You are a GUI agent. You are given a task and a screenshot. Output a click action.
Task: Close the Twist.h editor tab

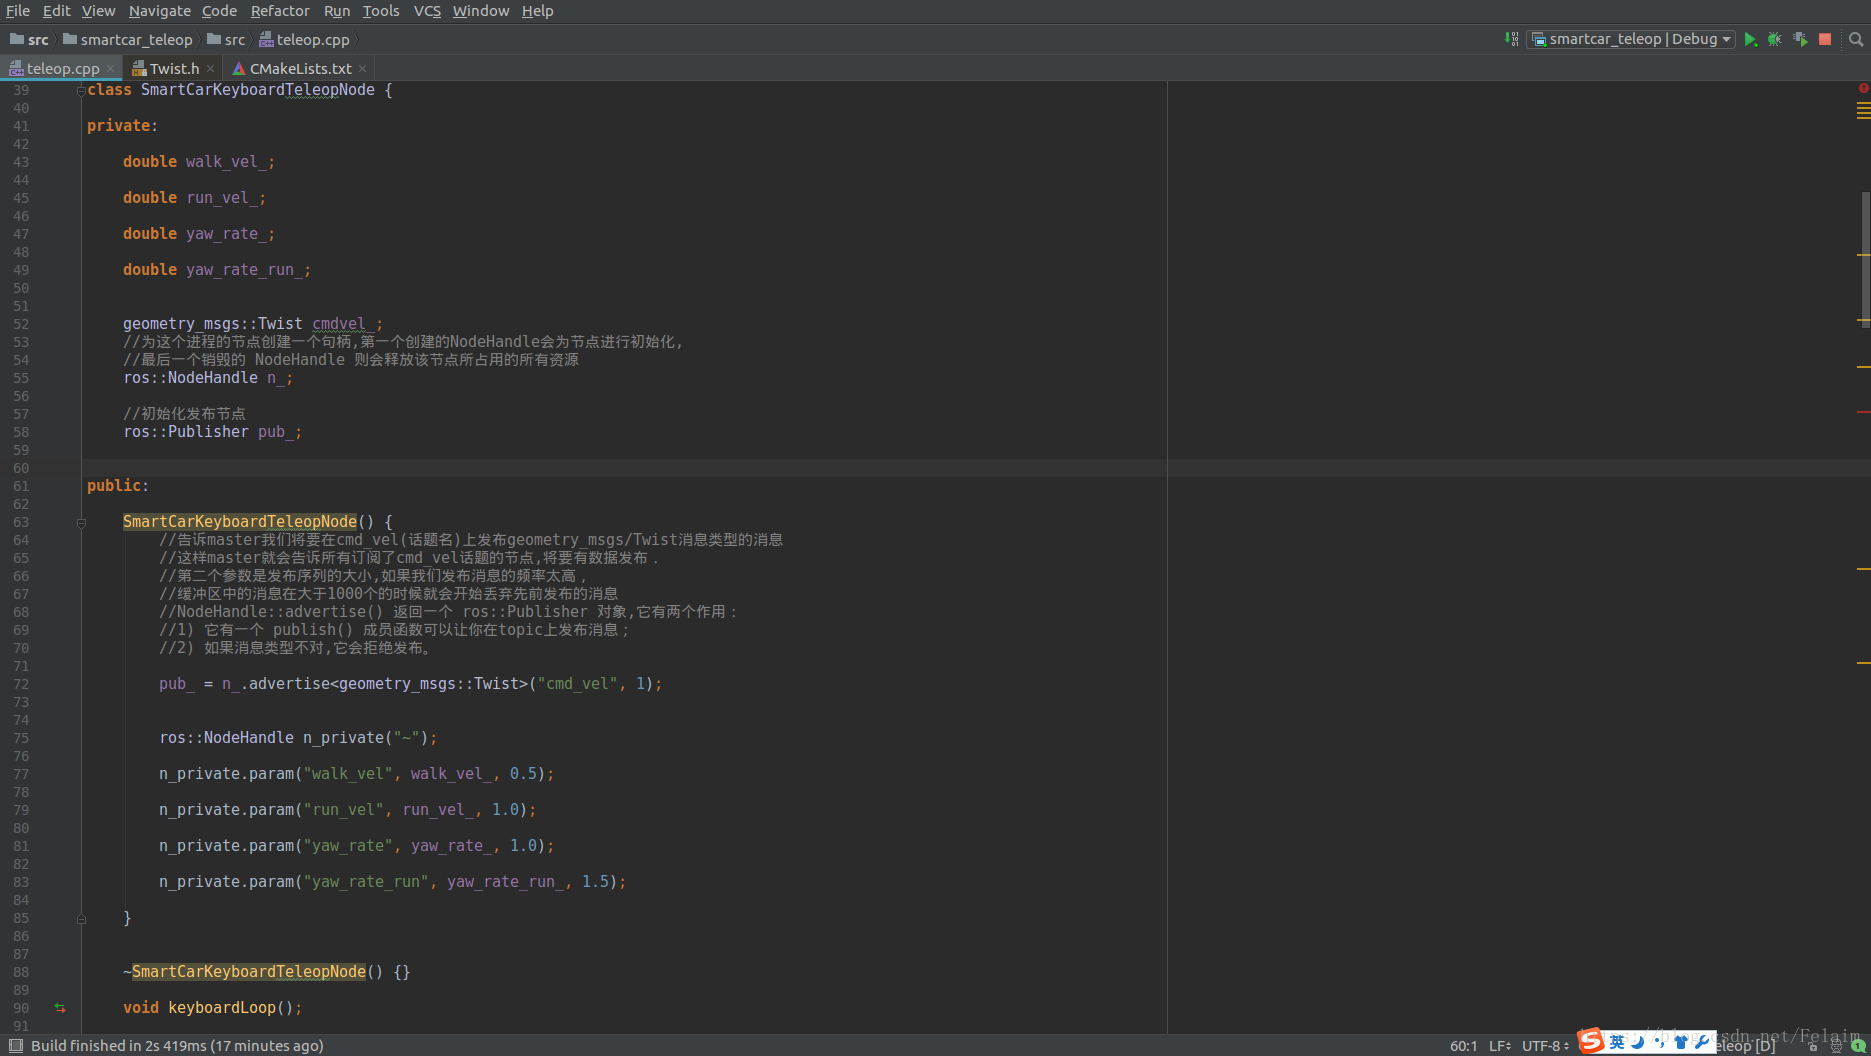[210, 69]
